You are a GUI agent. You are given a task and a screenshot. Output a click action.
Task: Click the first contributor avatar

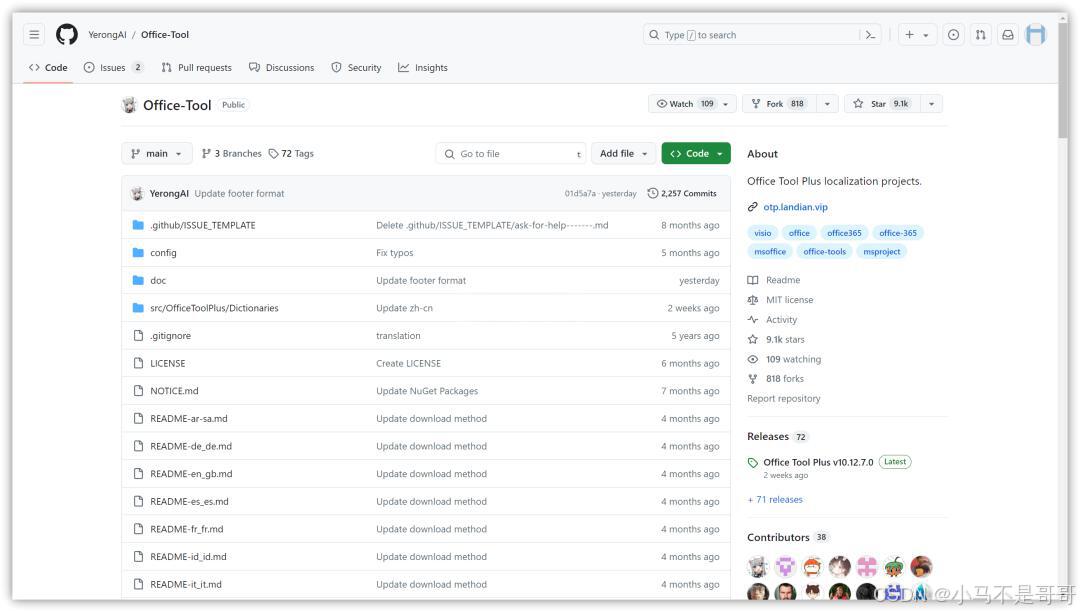point(758,567)
